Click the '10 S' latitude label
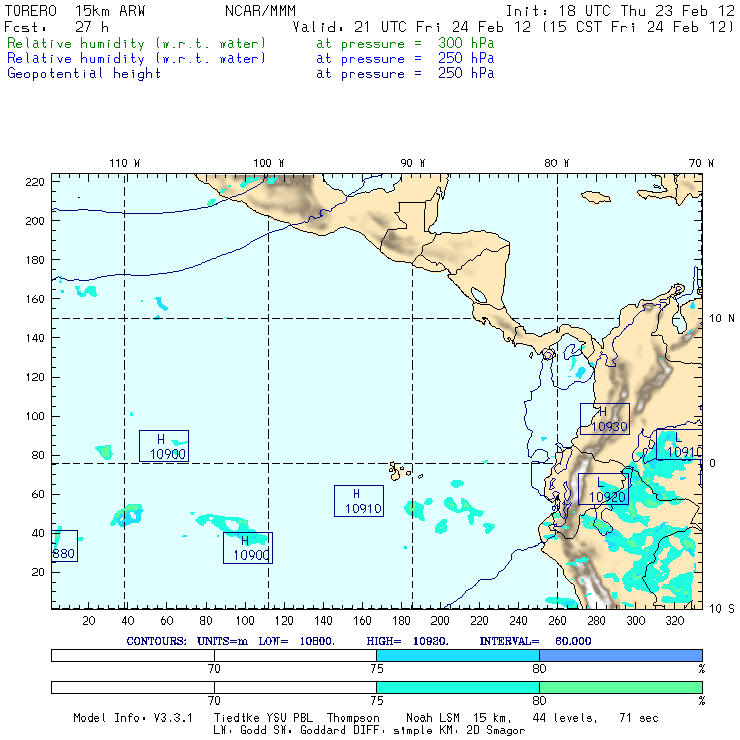740x740 pixels. click(x=722, y=609)
